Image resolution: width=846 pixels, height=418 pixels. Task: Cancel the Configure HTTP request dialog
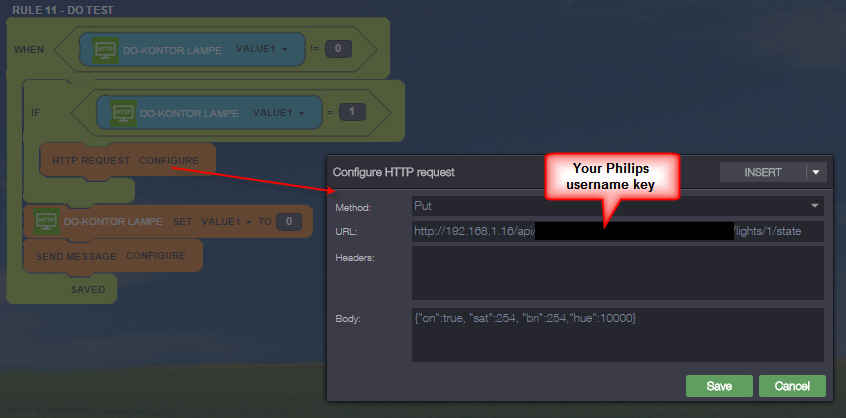click(792, 386)
